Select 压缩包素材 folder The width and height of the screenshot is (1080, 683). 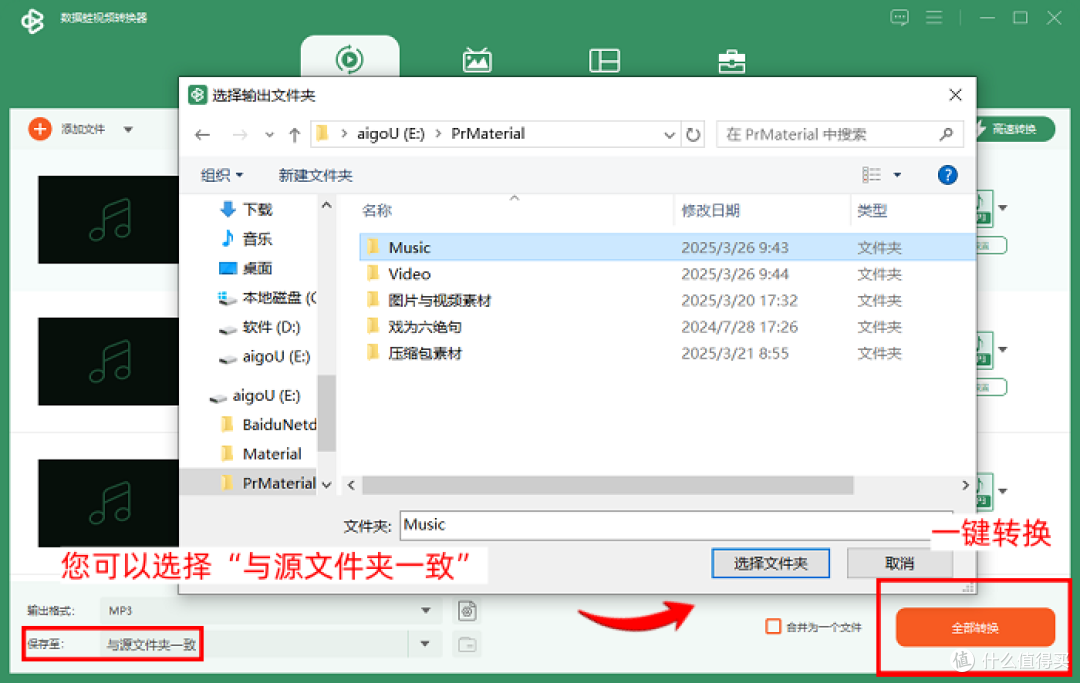[425, 353]
